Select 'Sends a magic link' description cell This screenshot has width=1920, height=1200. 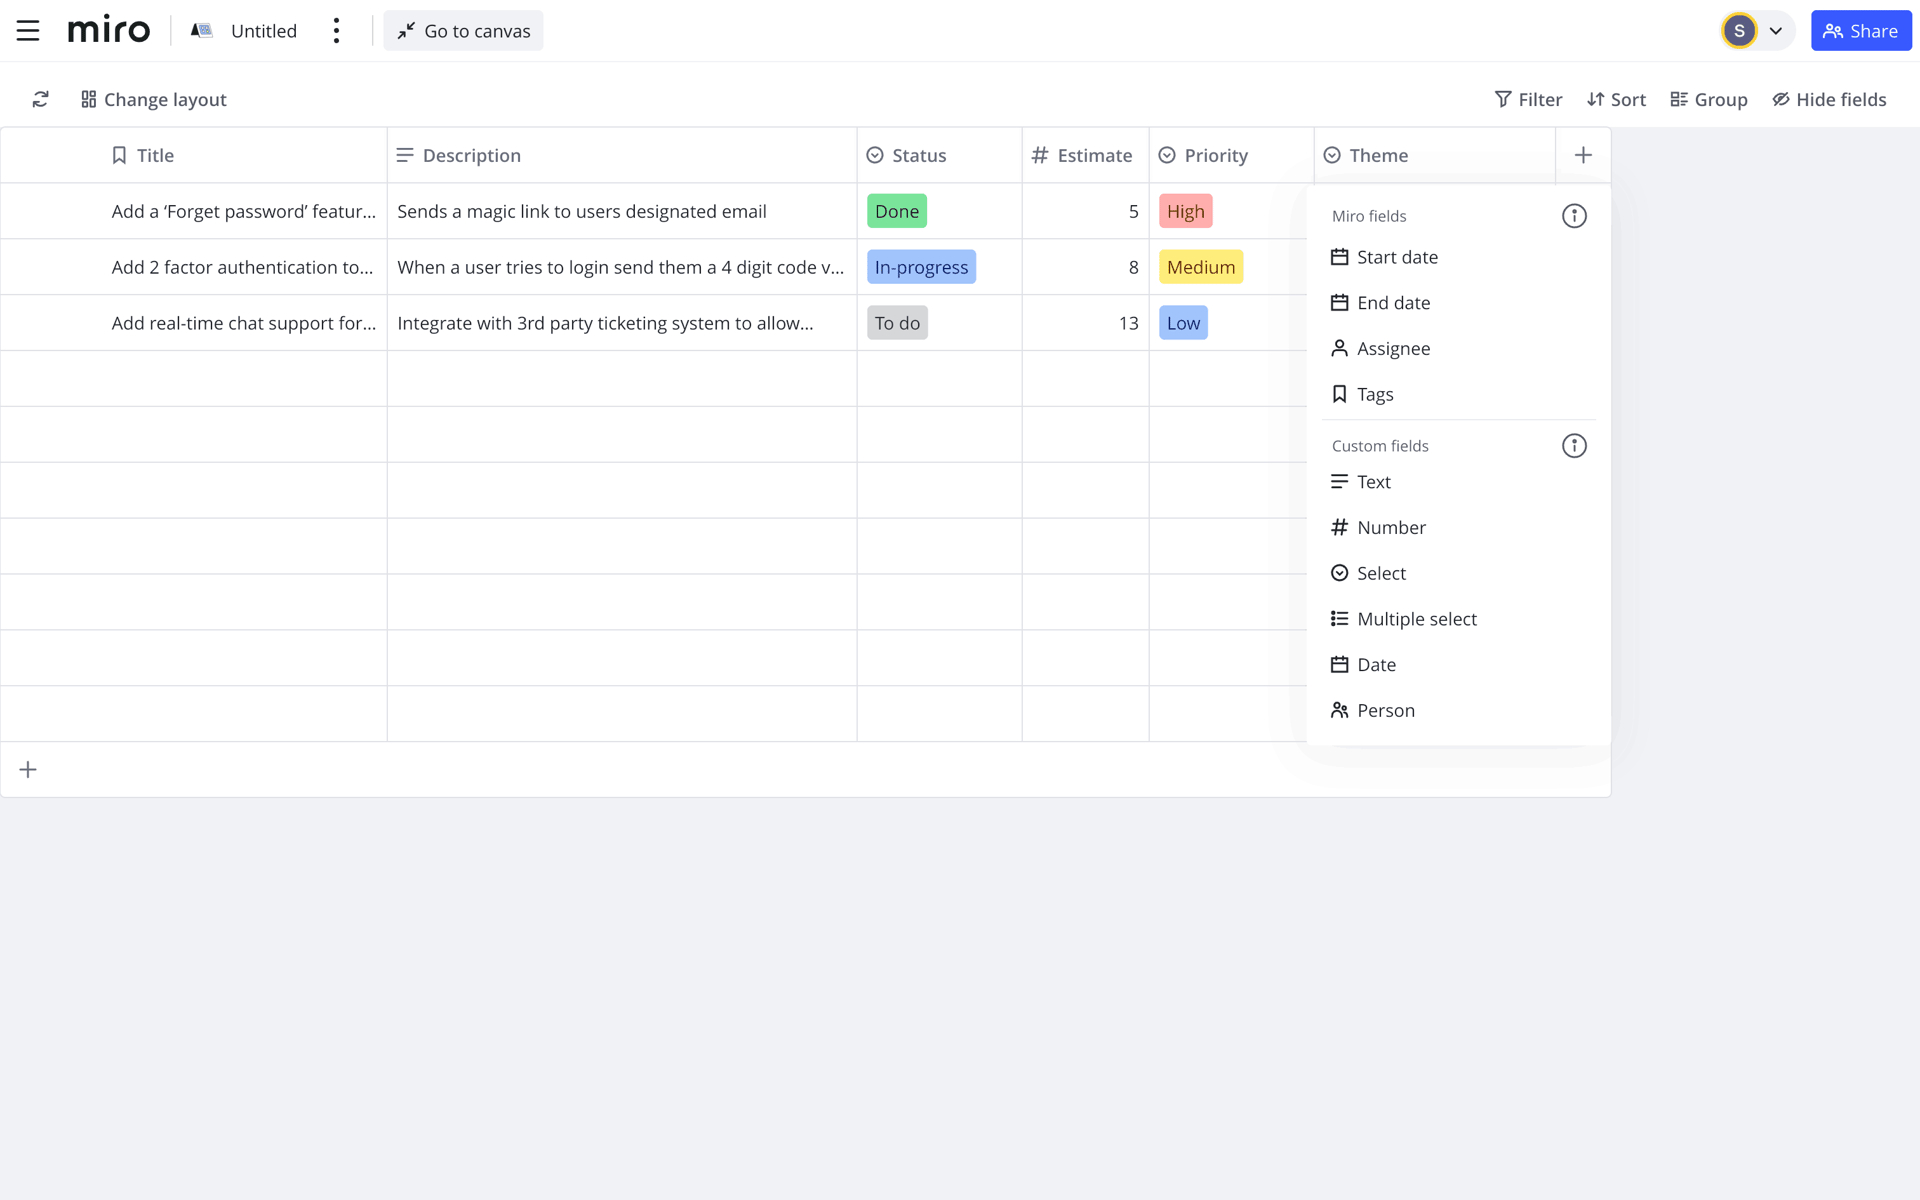click(x=622, y=211)
